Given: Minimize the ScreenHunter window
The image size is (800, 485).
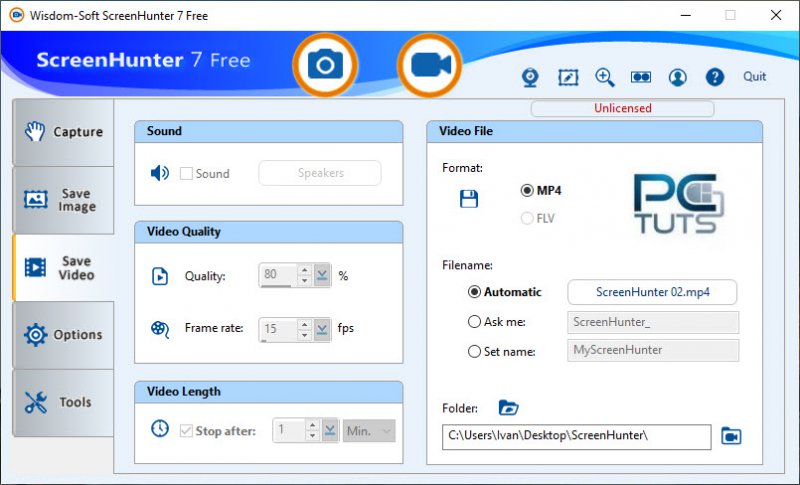Looking at the screenshot, I should coord(685,15).
